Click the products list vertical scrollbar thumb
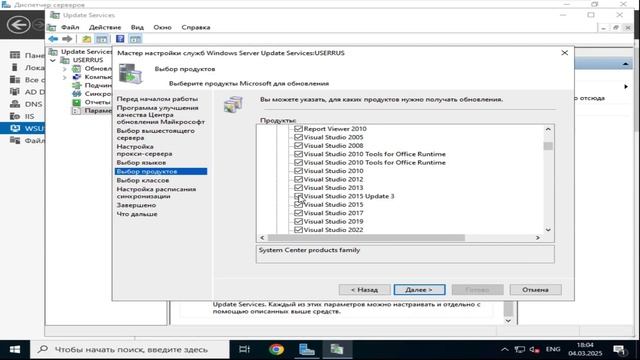The image size is (640, 360). pos(548,146)
